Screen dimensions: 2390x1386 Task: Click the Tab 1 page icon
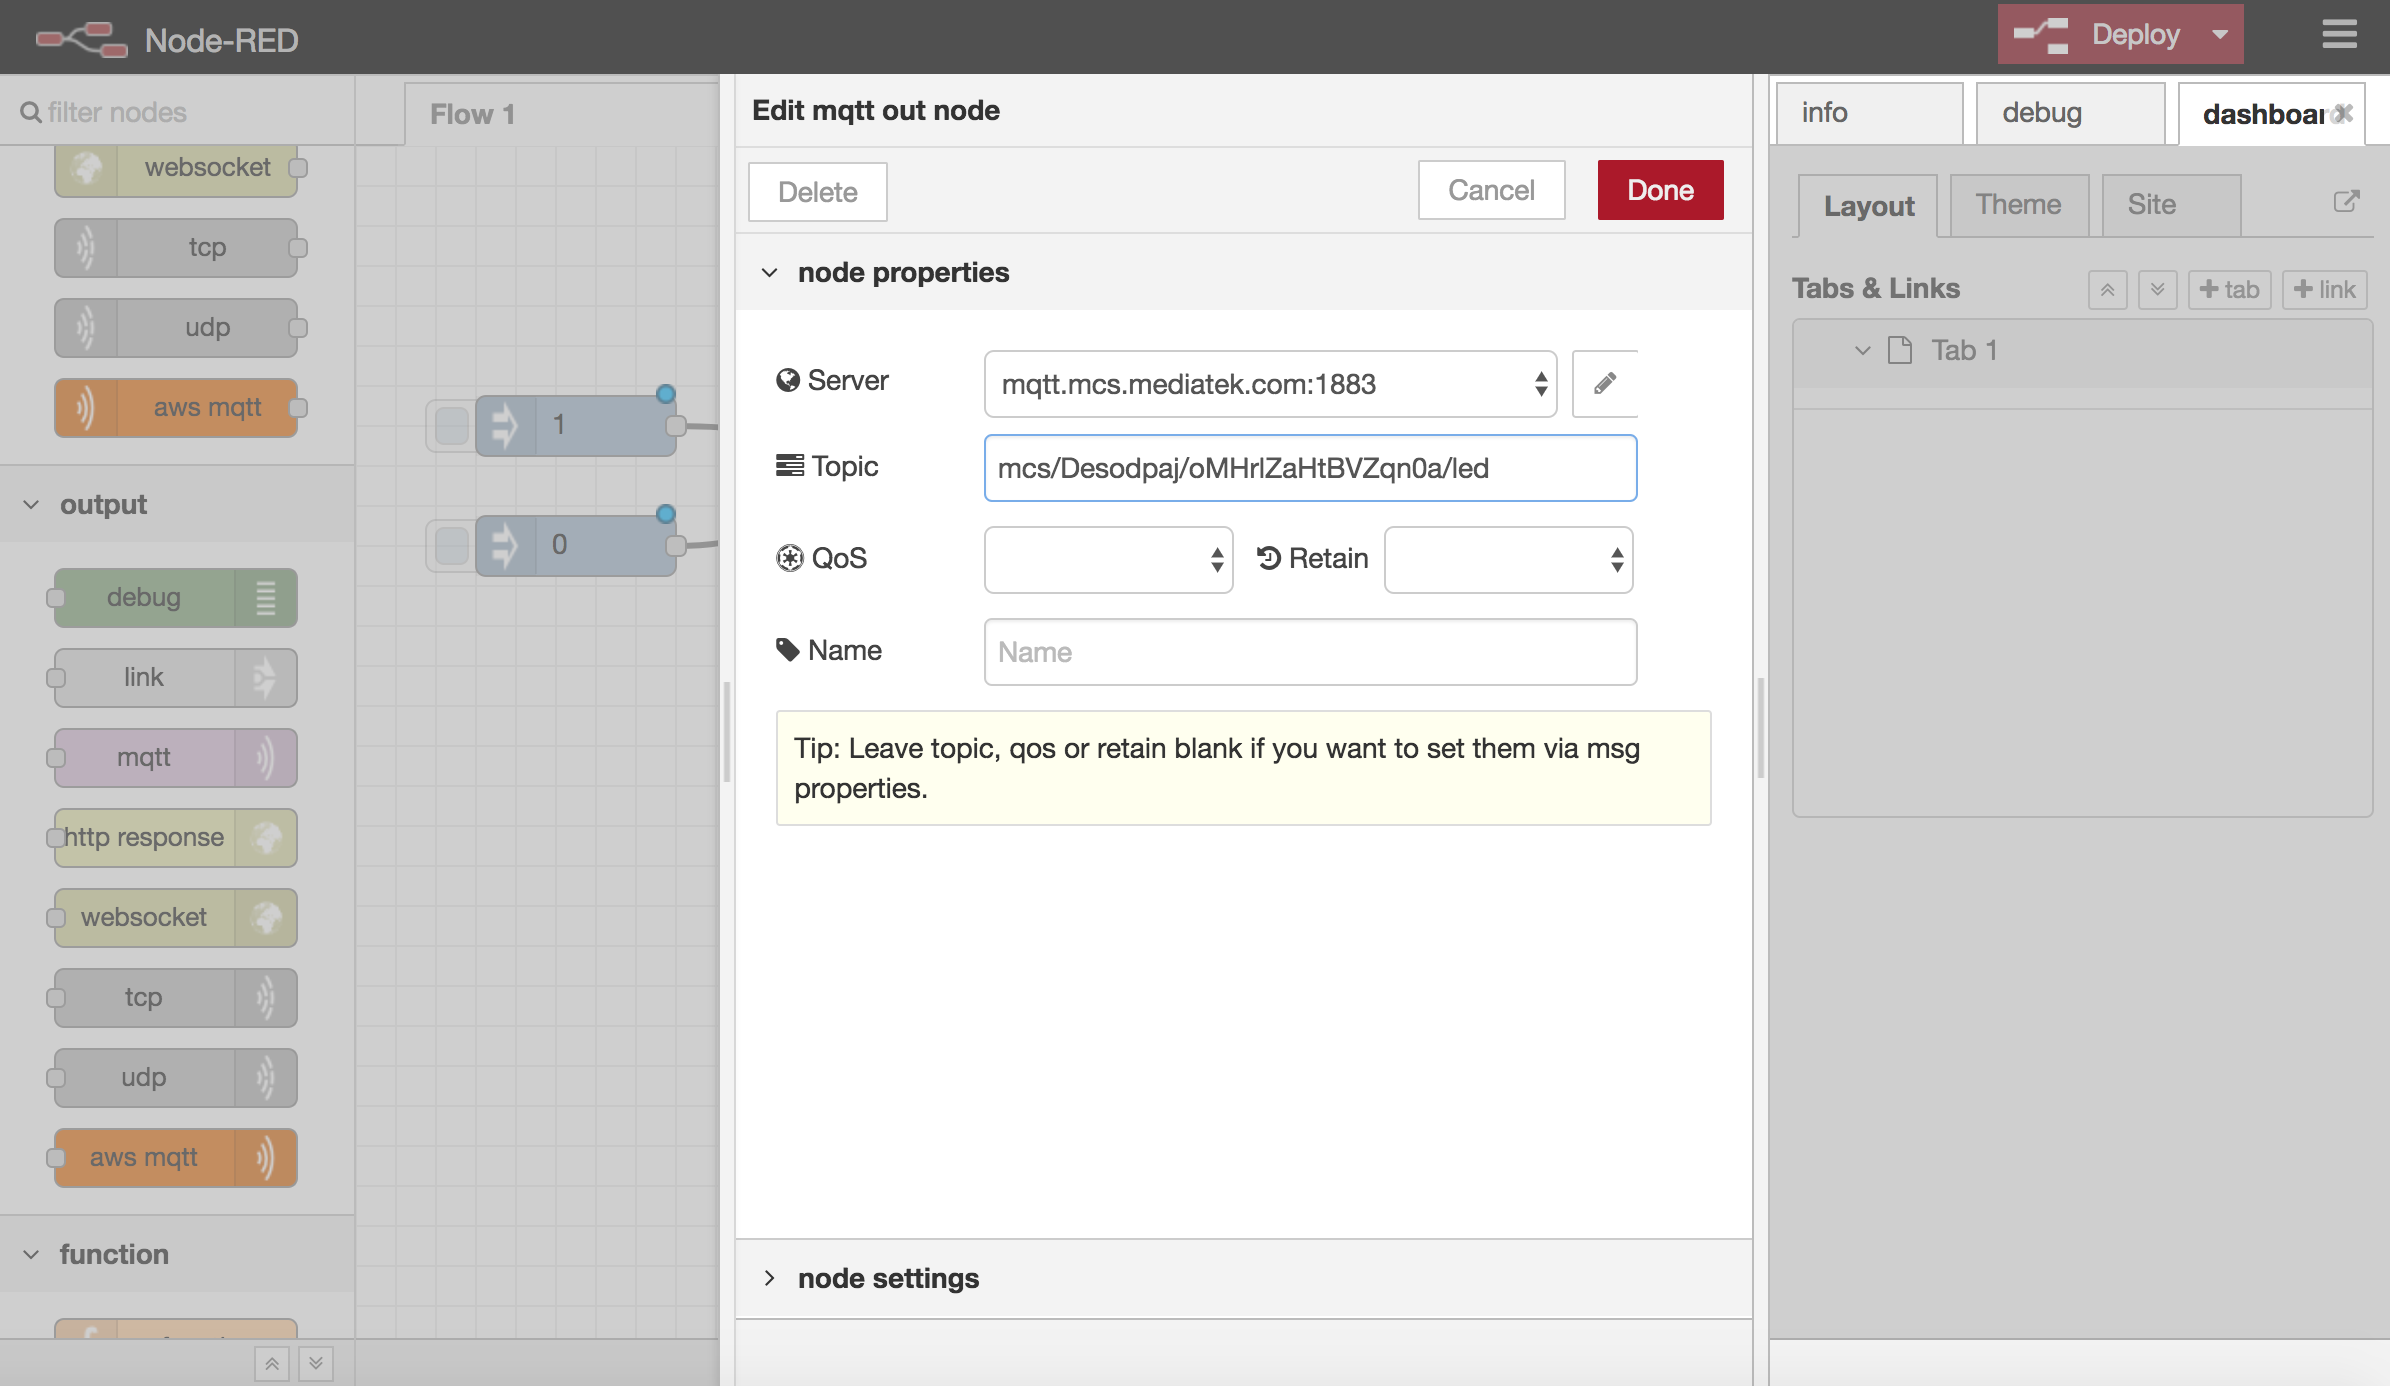coord(1899,350)
